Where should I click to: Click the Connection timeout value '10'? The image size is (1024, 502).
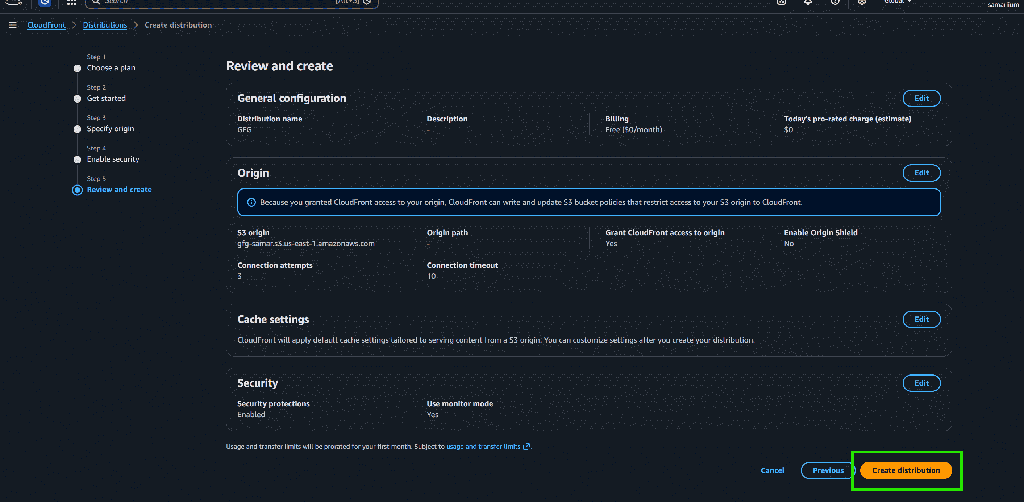tap(431, 276)
